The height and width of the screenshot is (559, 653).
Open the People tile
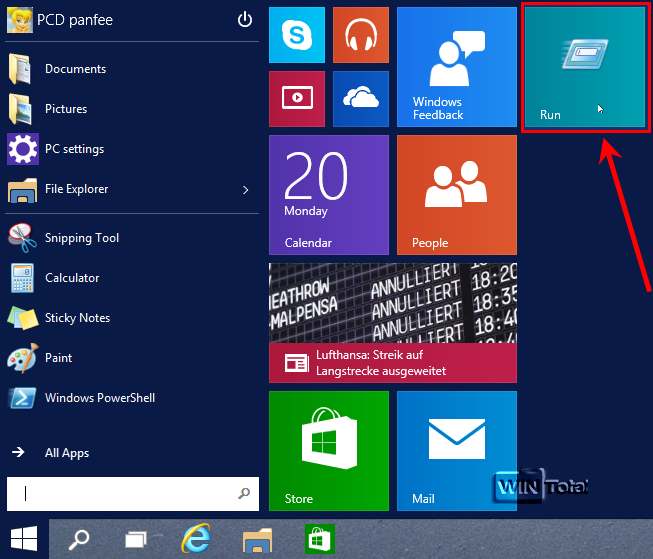pyautogui.click(x=456, y=195)
